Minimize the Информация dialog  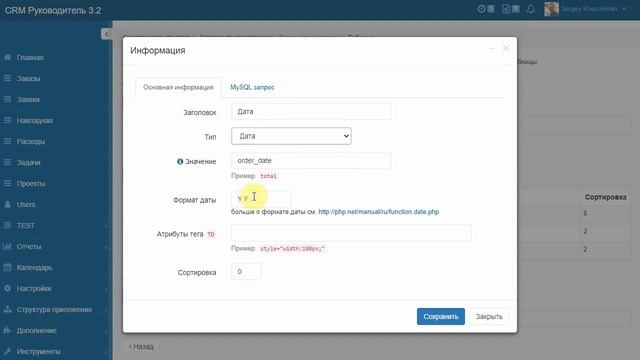491,49
